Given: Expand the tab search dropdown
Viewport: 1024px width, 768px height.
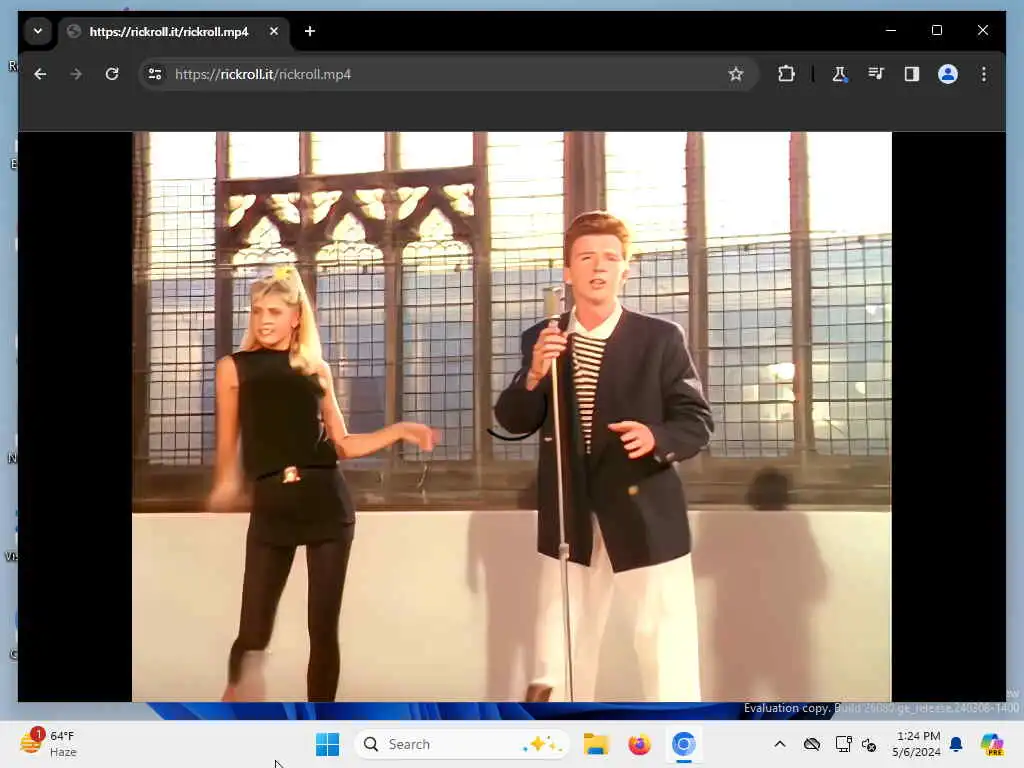Looking at the screenshot, I should coord(38,31).
